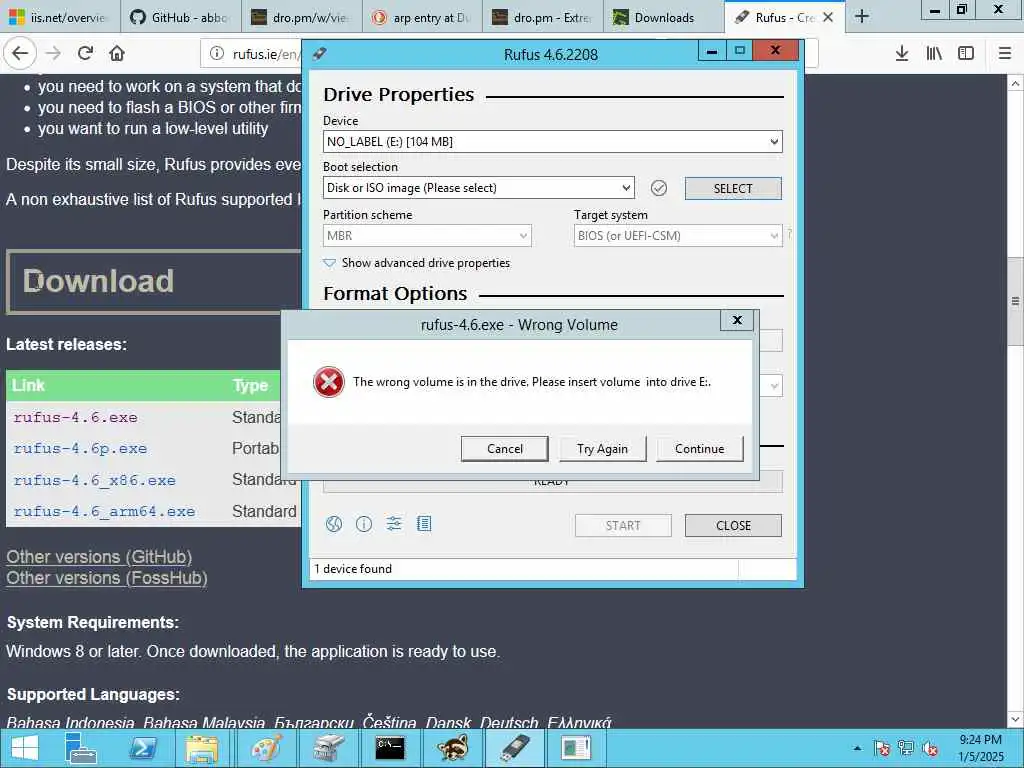The height and width of the screenshot is (768, 1024).
Task: Click the muted volume tray icon
Action: tap(930, 748)
